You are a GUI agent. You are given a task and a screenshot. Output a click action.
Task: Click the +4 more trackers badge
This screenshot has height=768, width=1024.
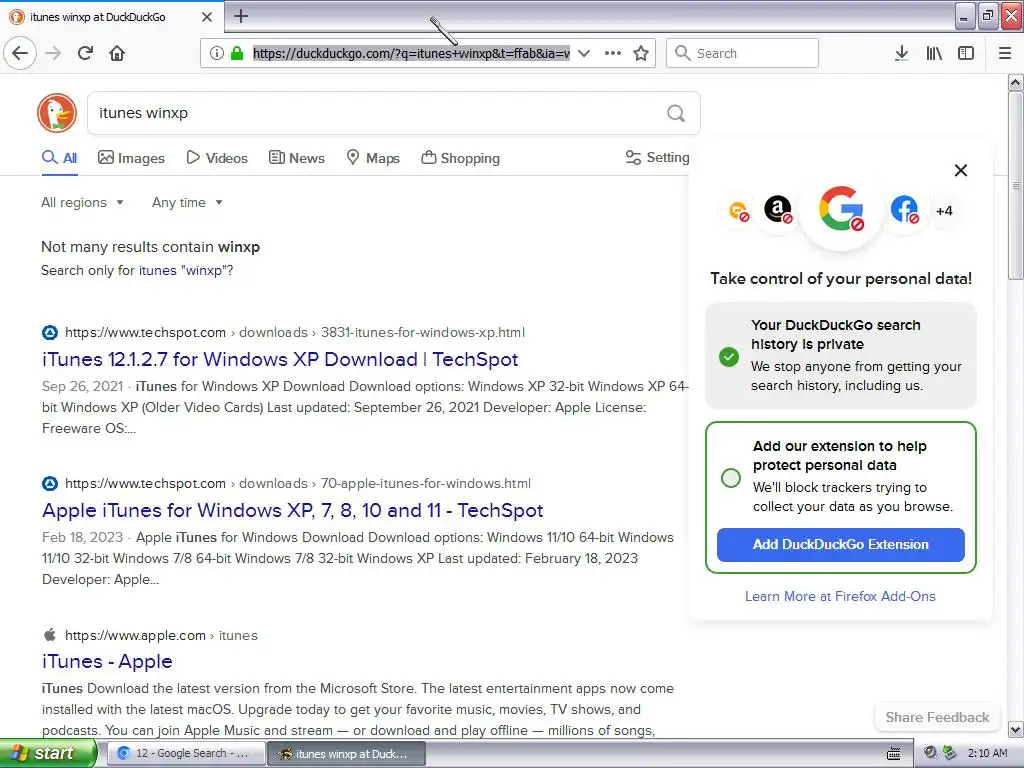(x=944, y=211)
